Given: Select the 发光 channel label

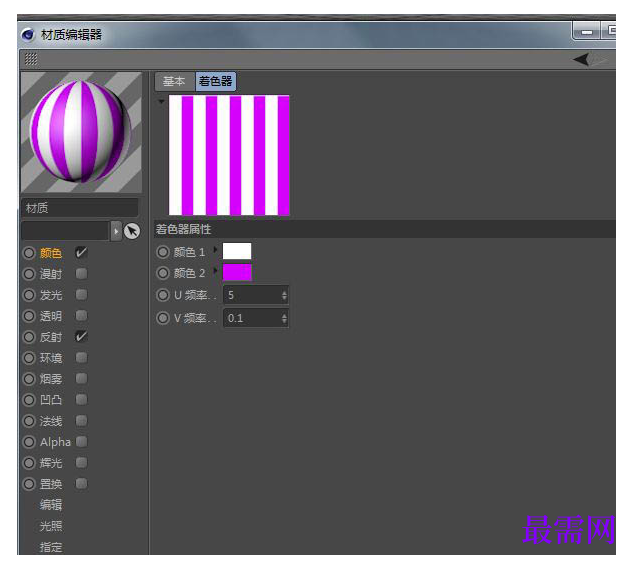Looking at the screenshot, I should (51, 295).
